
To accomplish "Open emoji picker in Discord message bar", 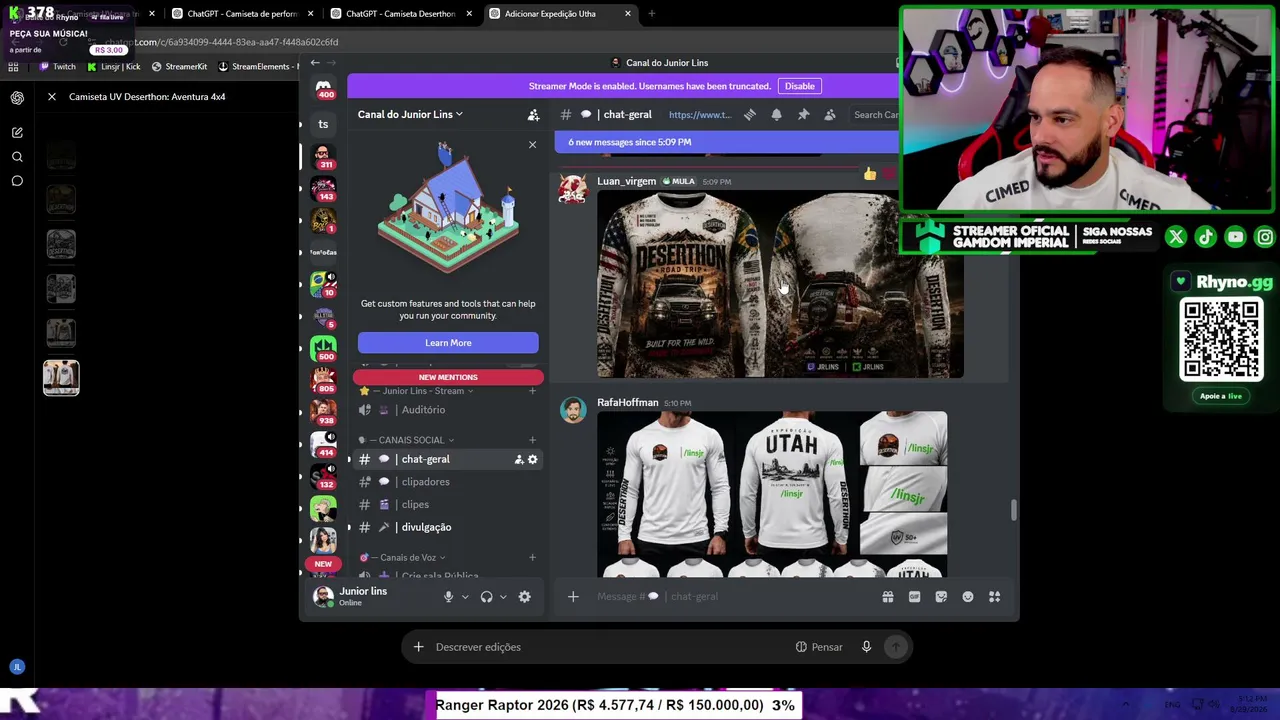I will tap(968, 597).
